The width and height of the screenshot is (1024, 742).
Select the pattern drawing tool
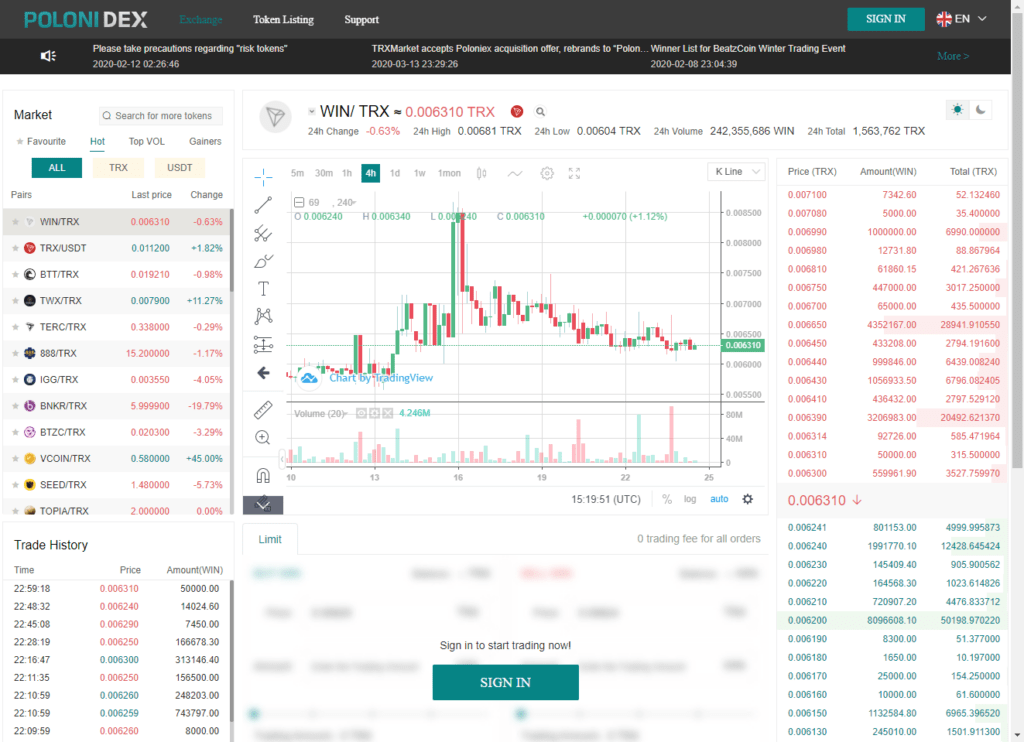coord(263,317)
